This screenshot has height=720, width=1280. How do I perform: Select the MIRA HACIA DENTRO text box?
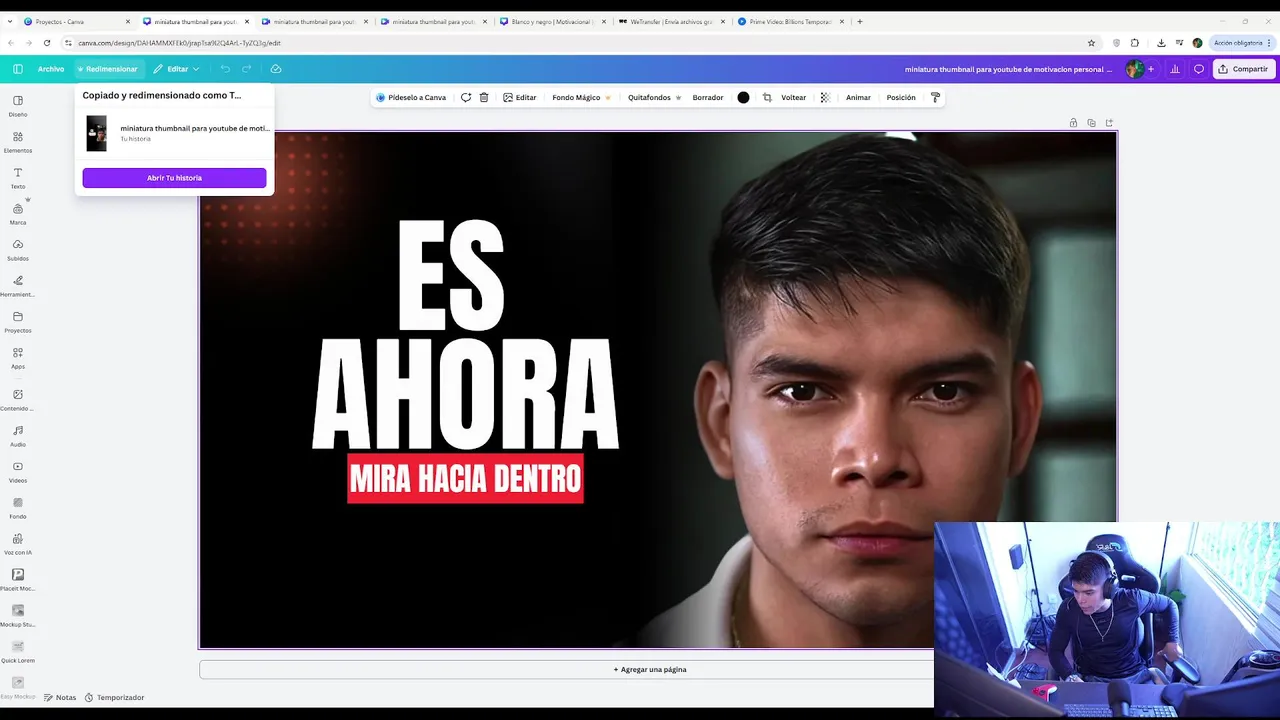click(x=465, y=479)
